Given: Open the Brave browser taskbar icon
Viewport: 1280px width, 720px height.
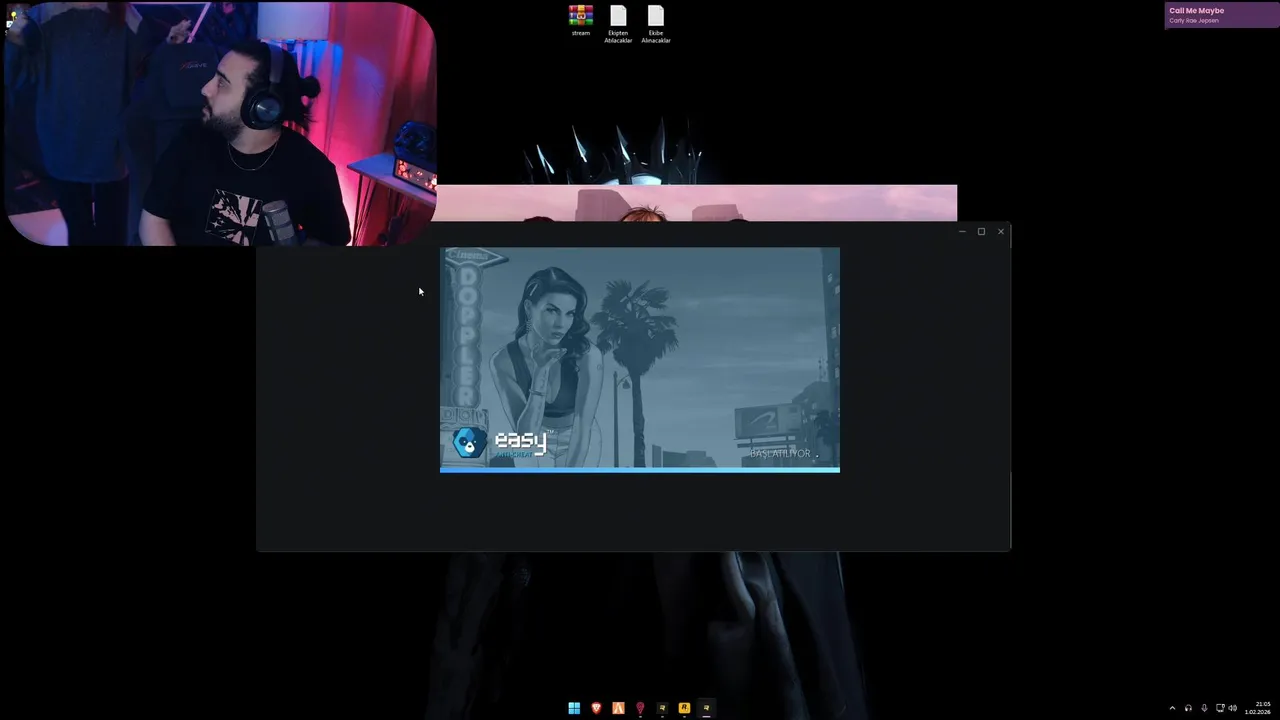Looking at the screenshot, I should (x=596, y=708).
